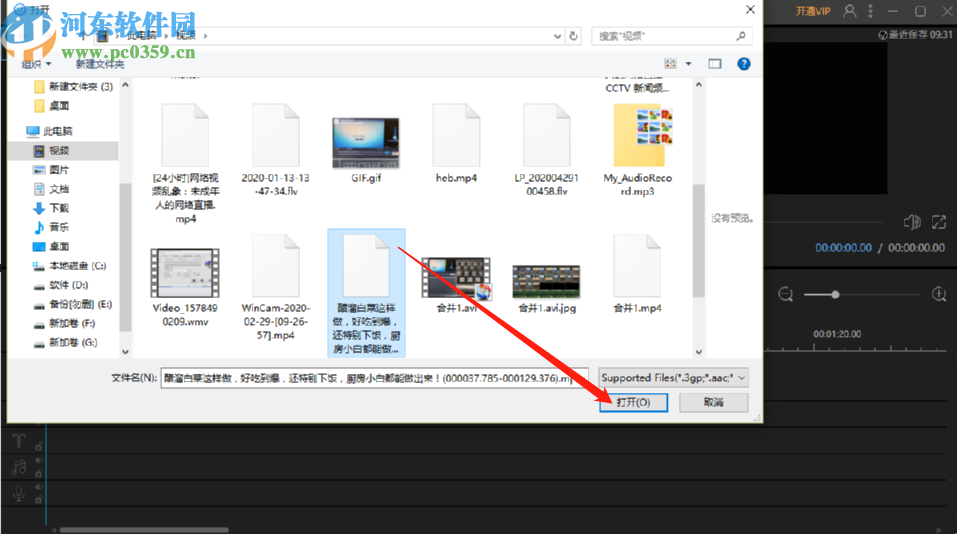Click the timeline zoom slider handle
The image size is (957, 534).
click(835, 295)
